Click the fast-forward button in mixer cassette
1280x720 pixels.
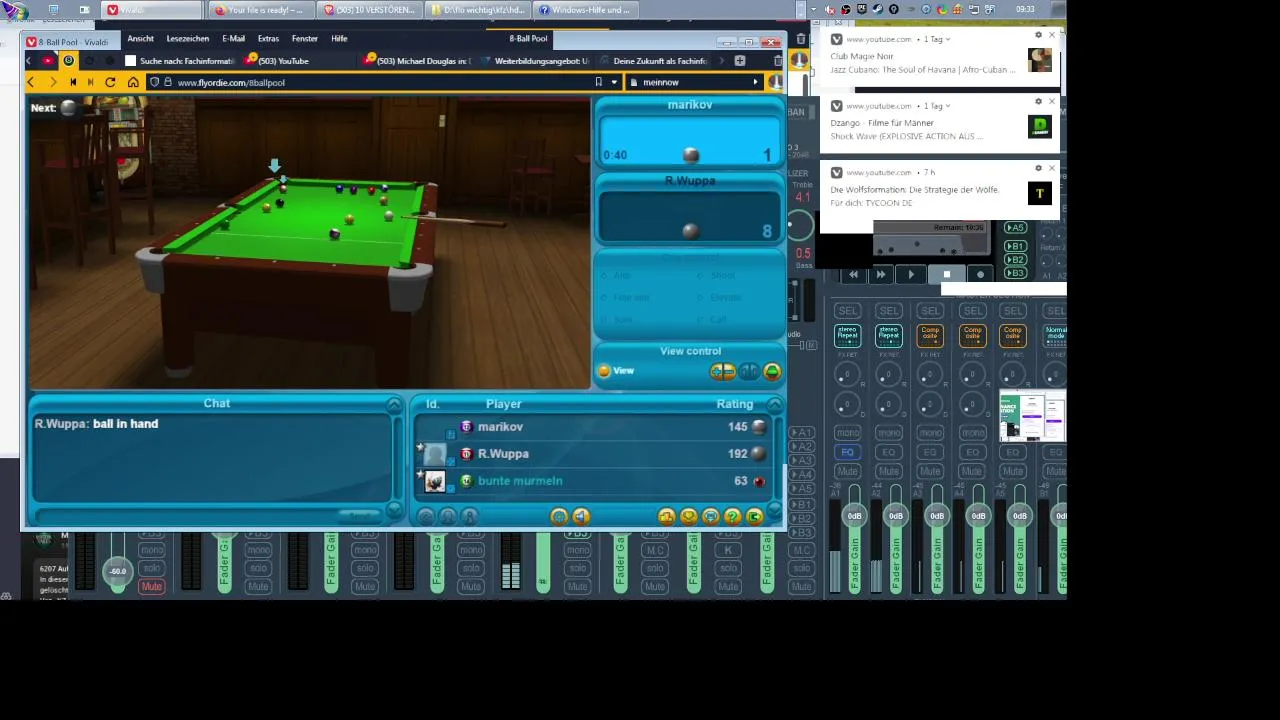880,274
